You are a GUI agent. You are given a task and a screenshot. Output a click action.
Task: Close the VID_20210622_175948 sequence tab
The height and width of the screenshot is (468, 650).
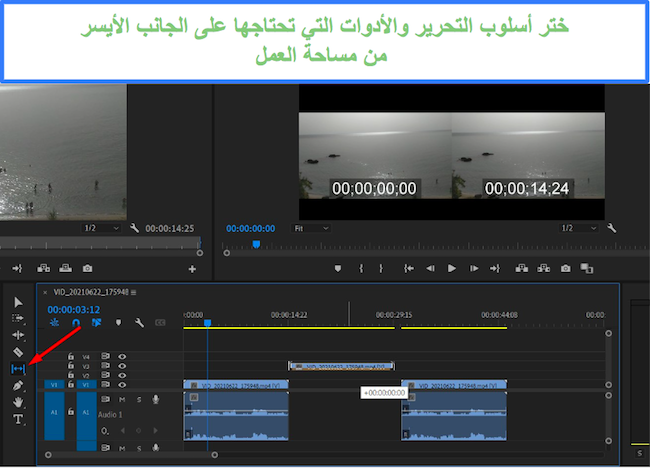click(45, 293)
